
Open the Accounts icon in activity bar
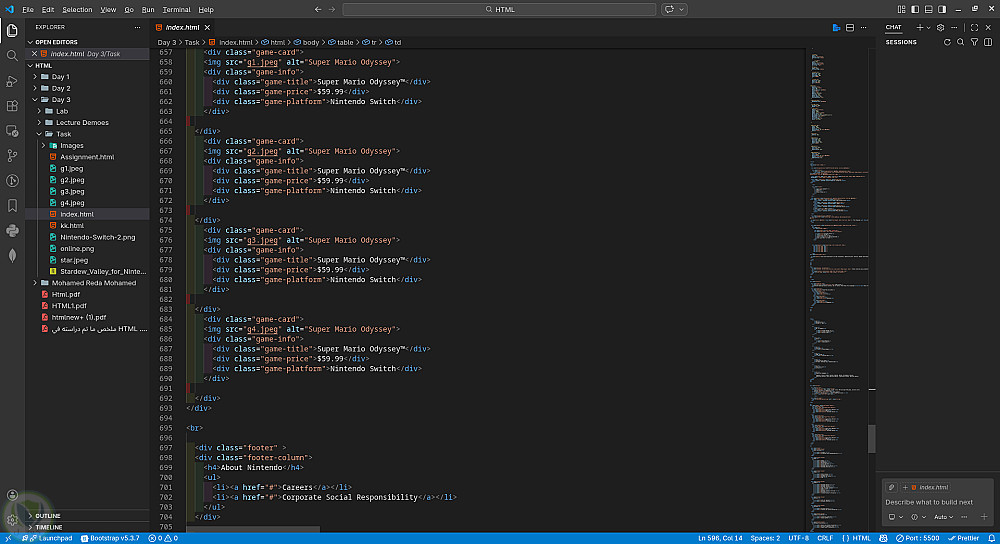click(12, 495)
